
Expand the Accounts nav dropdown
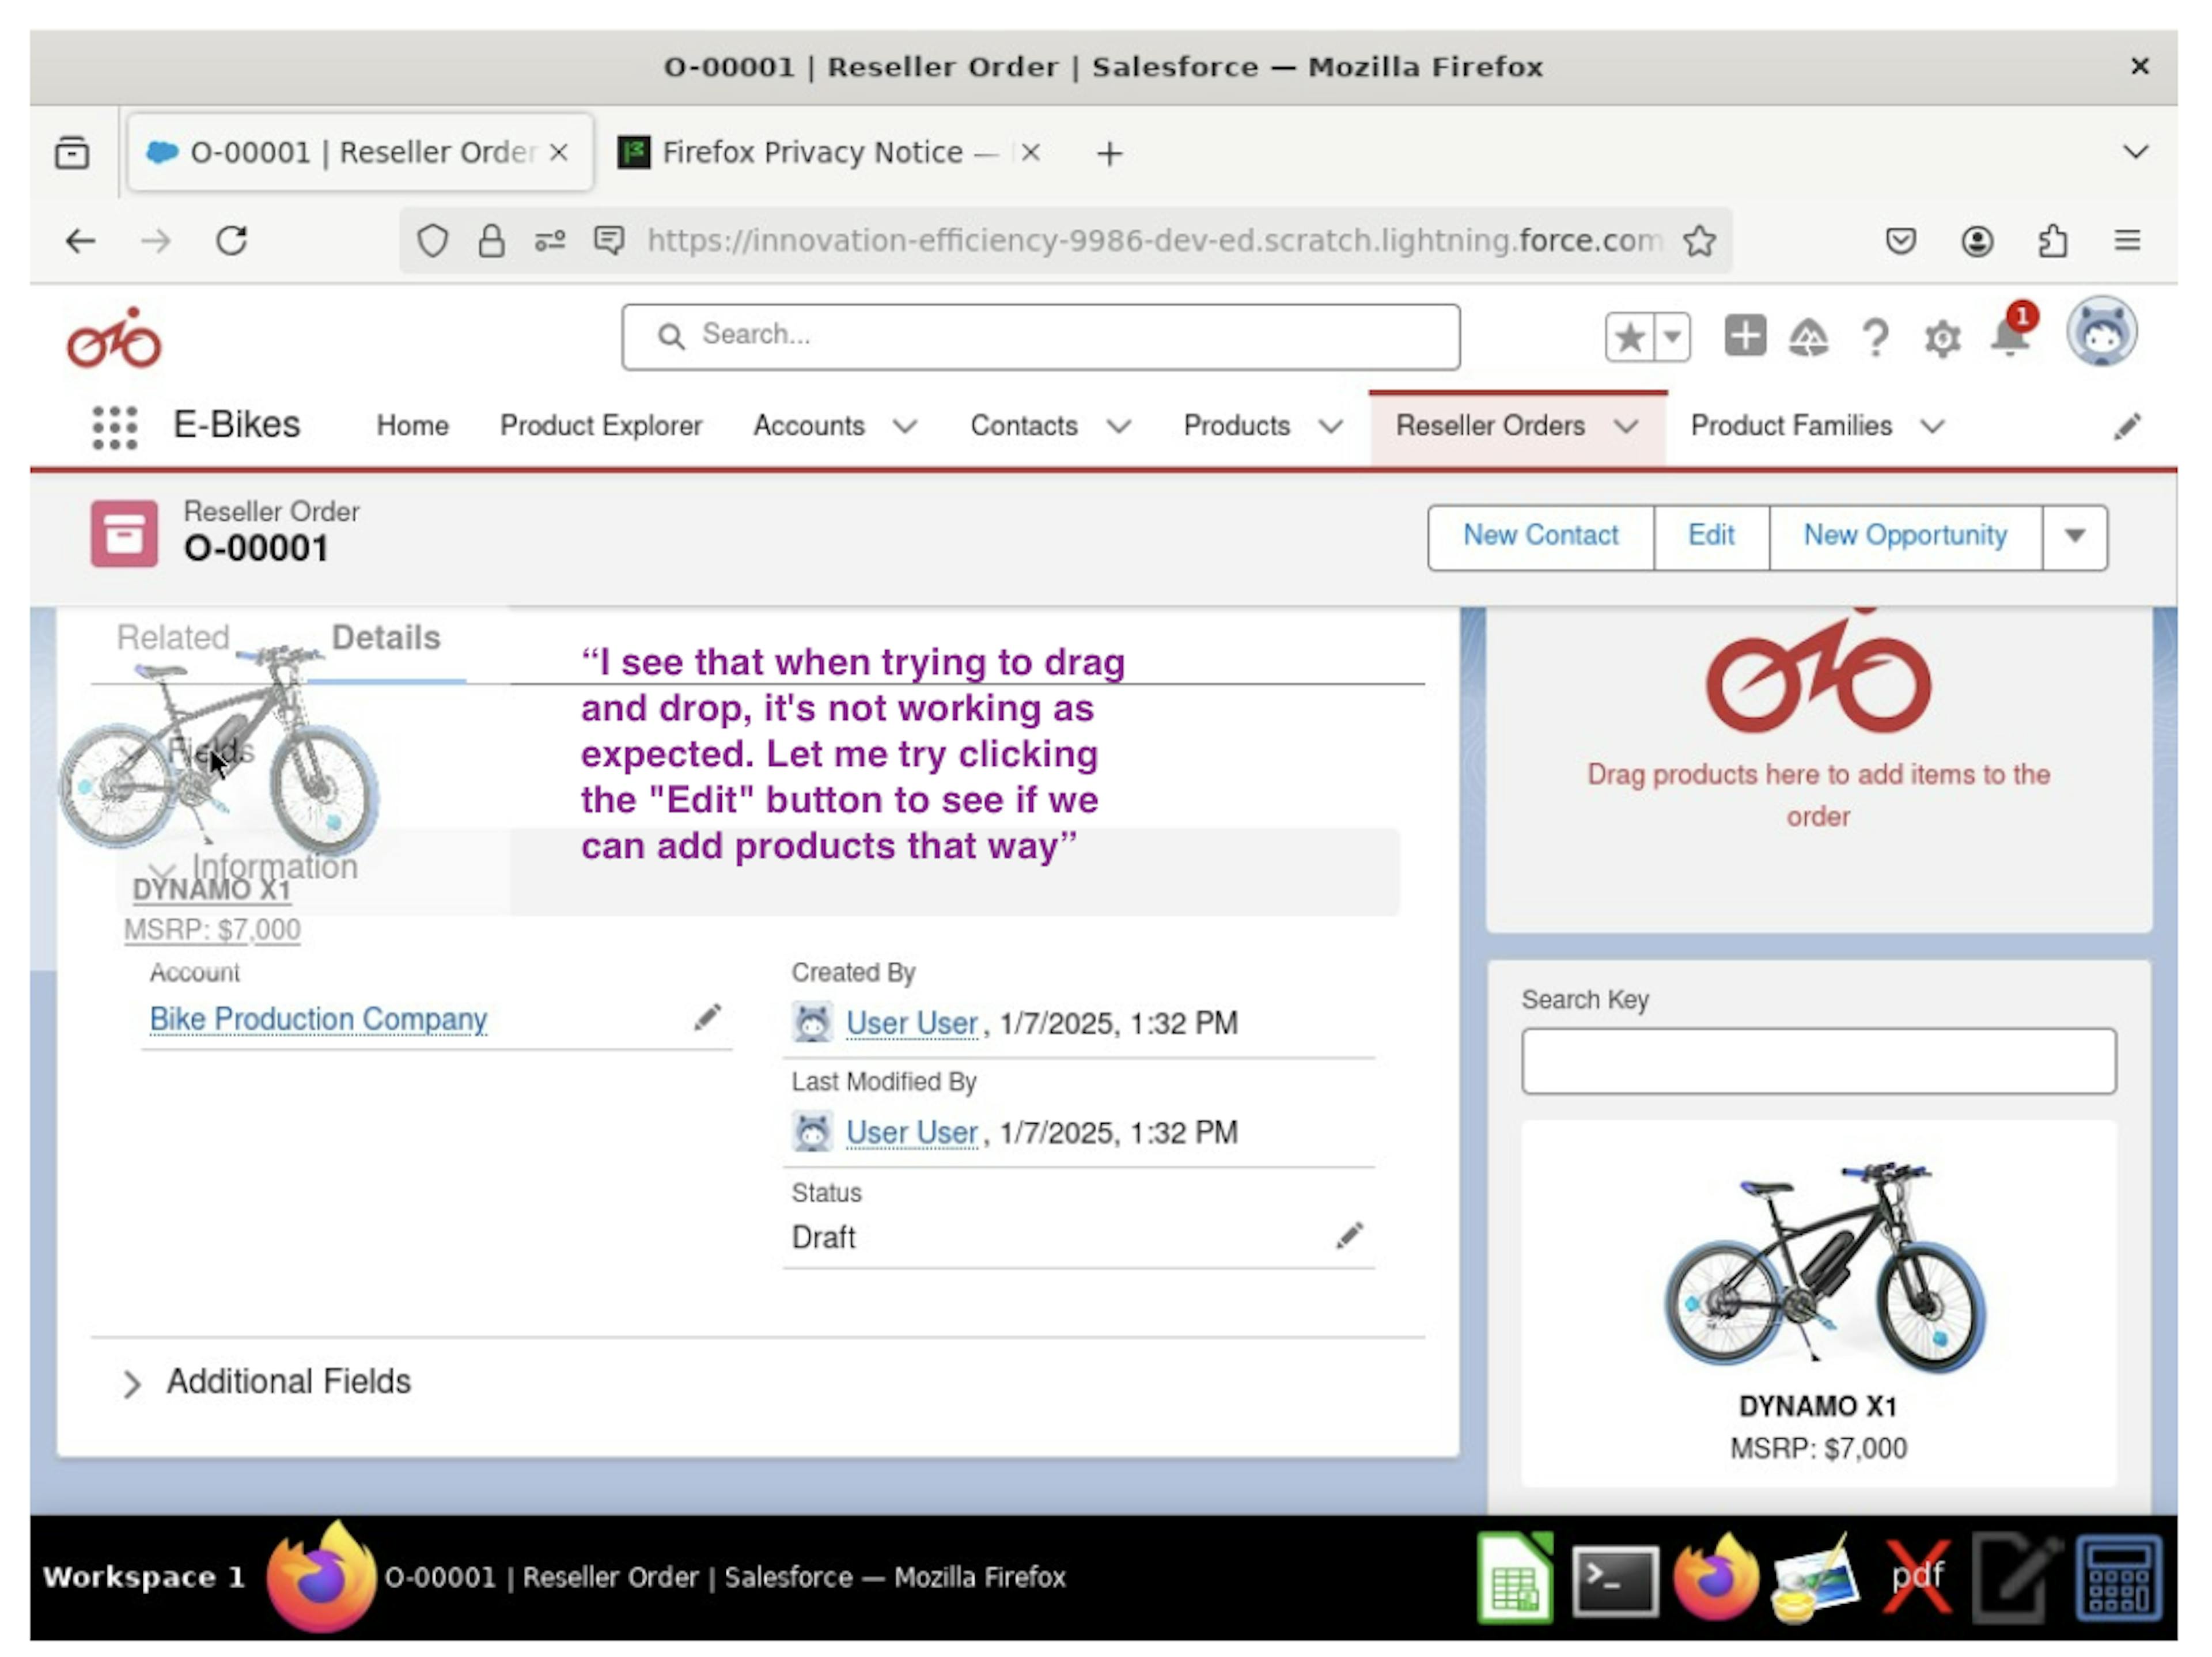click(905, 427)
